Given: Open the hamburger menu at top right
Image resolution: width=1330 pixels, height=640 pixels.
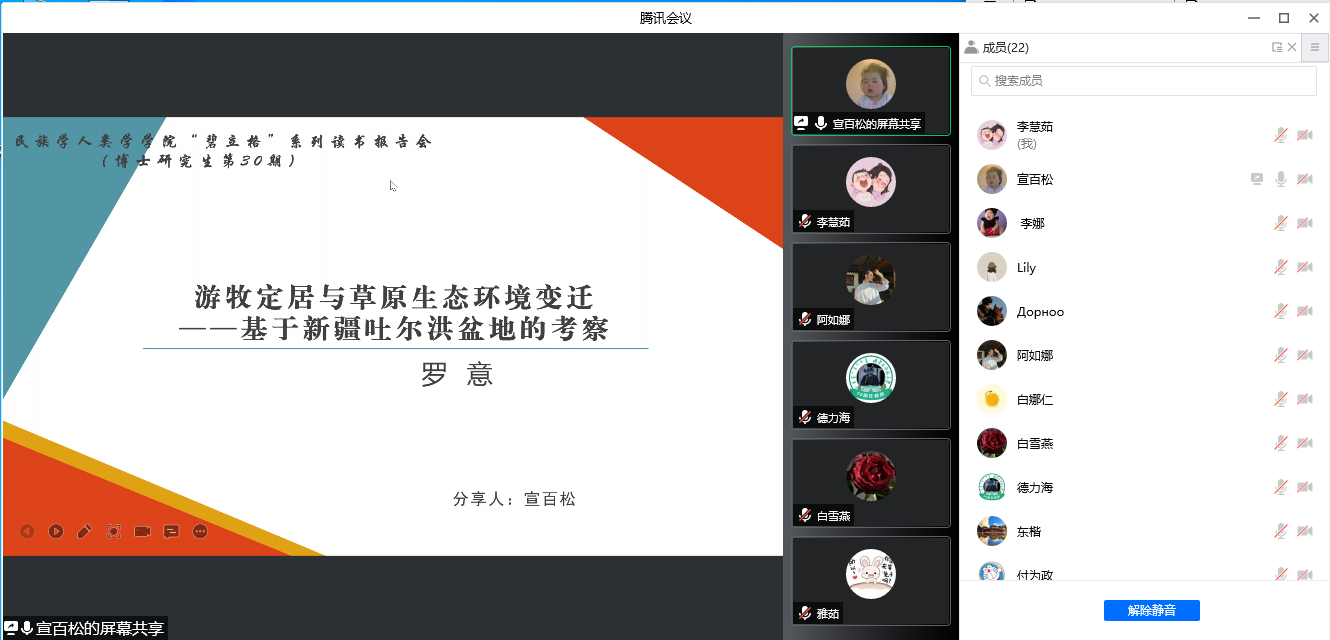Looking at the screenshot, I should [1315, 47].
